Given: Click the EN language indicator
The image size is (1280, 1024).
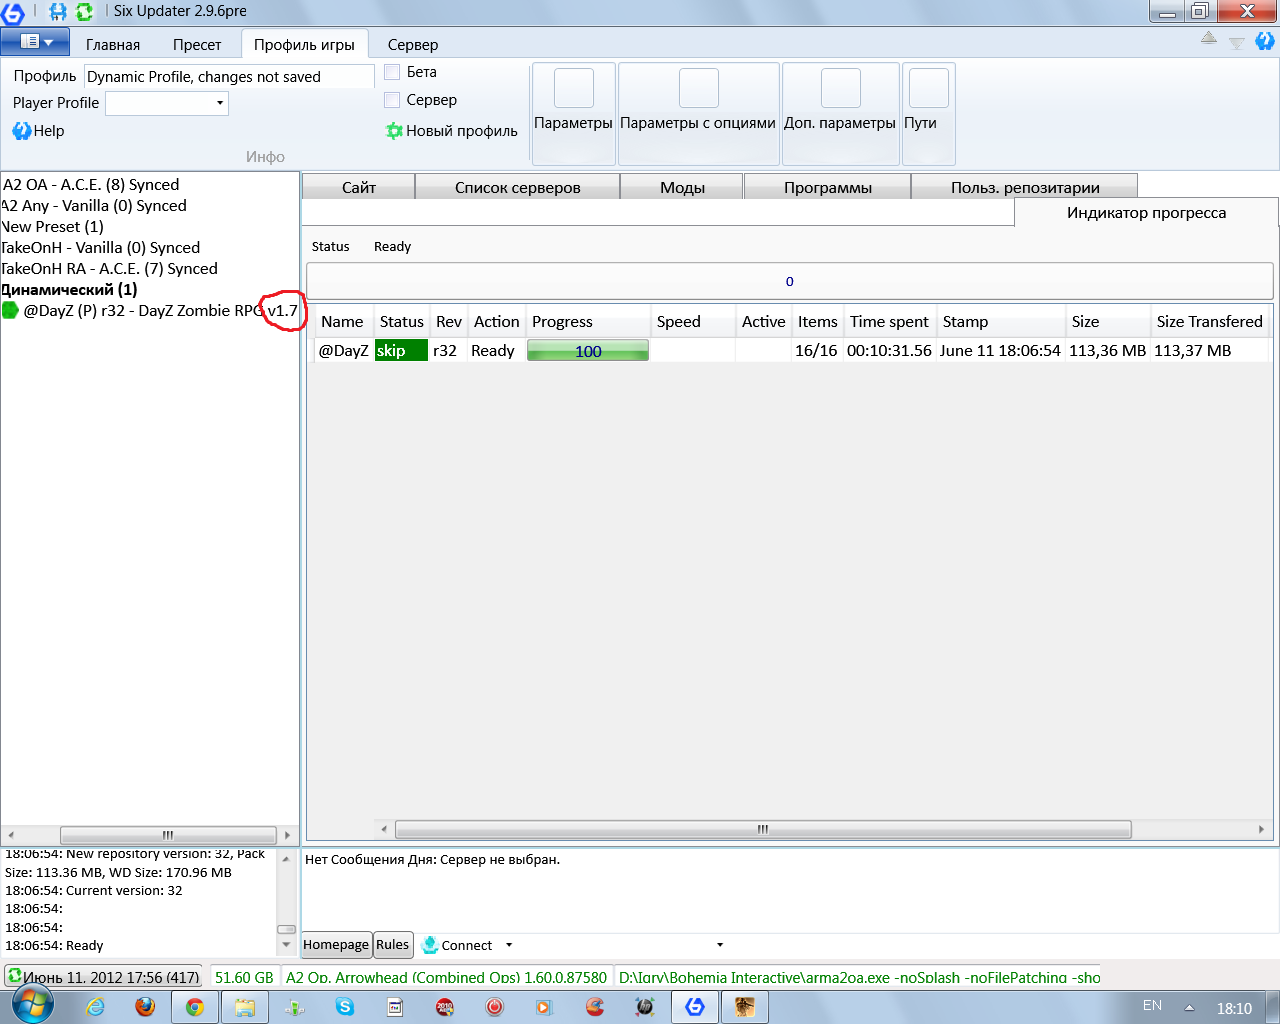Looking at the screenshot, I should coord(1152,1005).
